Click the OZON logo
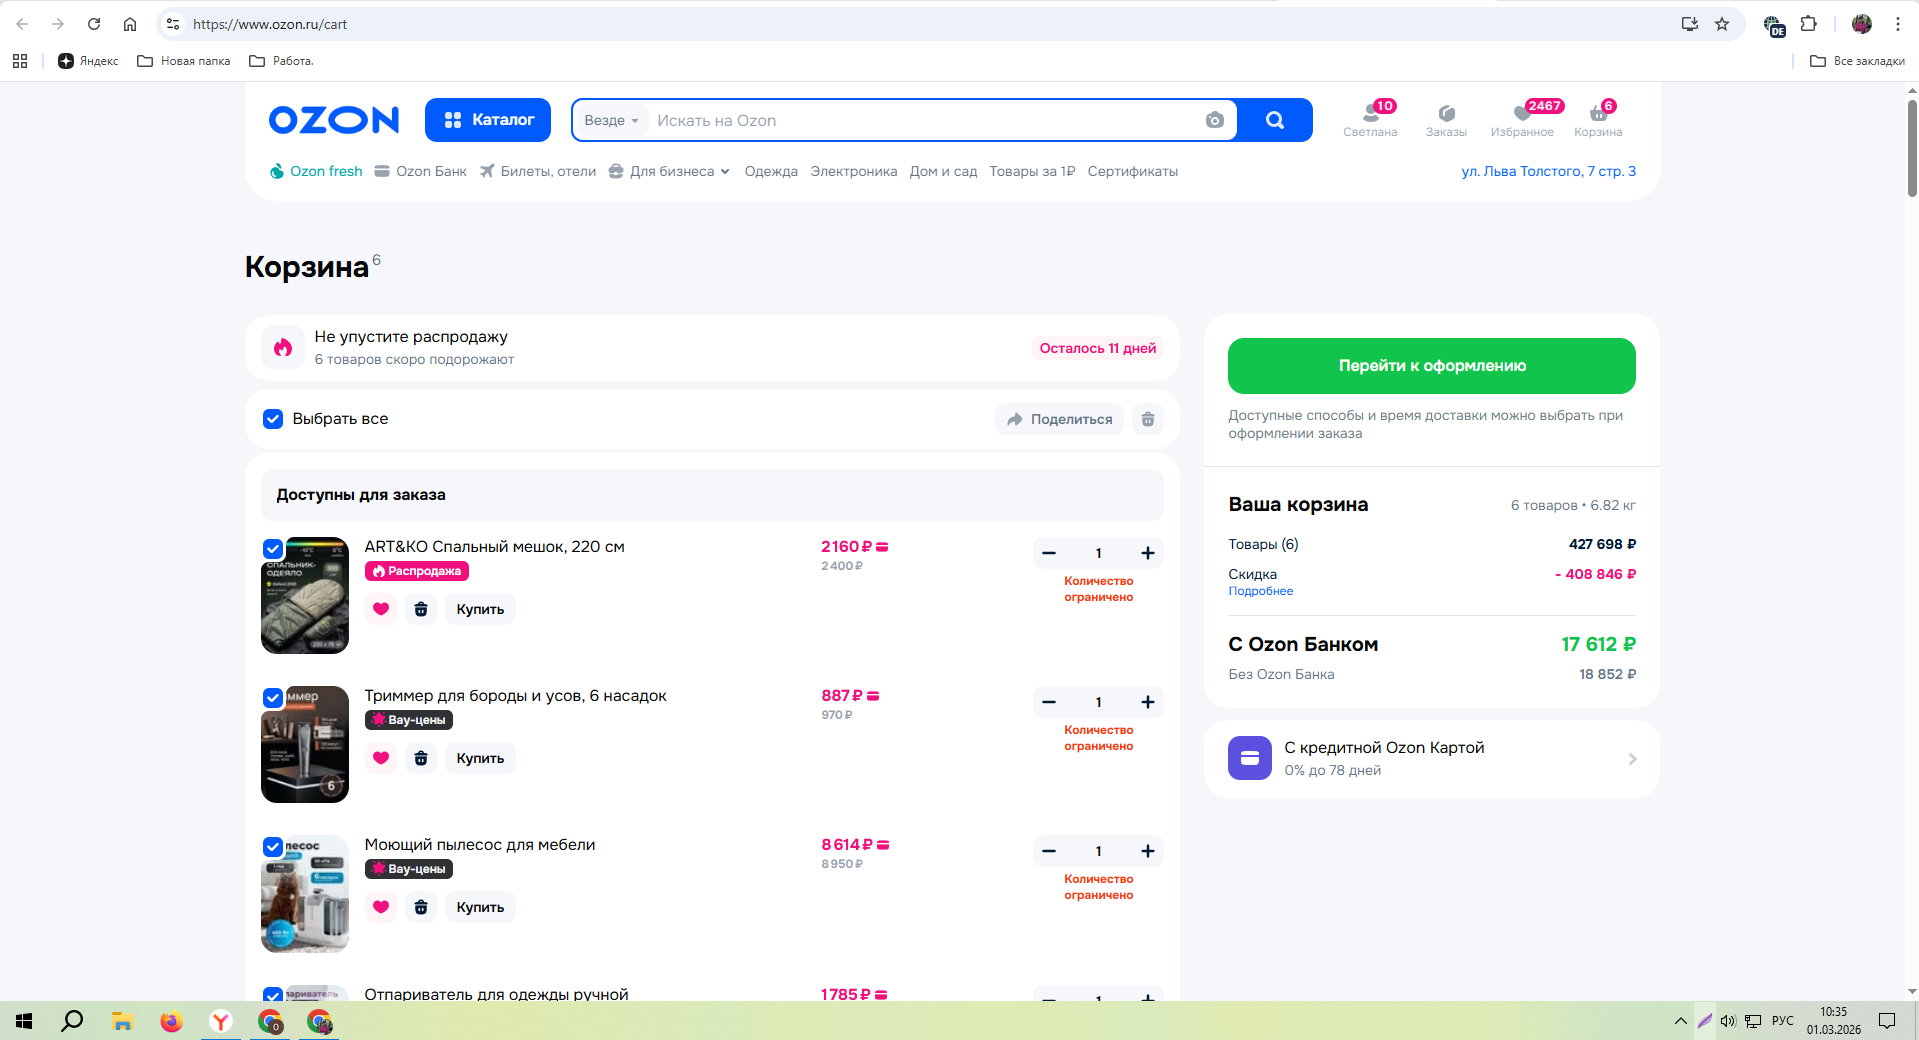This screenshot has width=1919, height=1040. 334,120
